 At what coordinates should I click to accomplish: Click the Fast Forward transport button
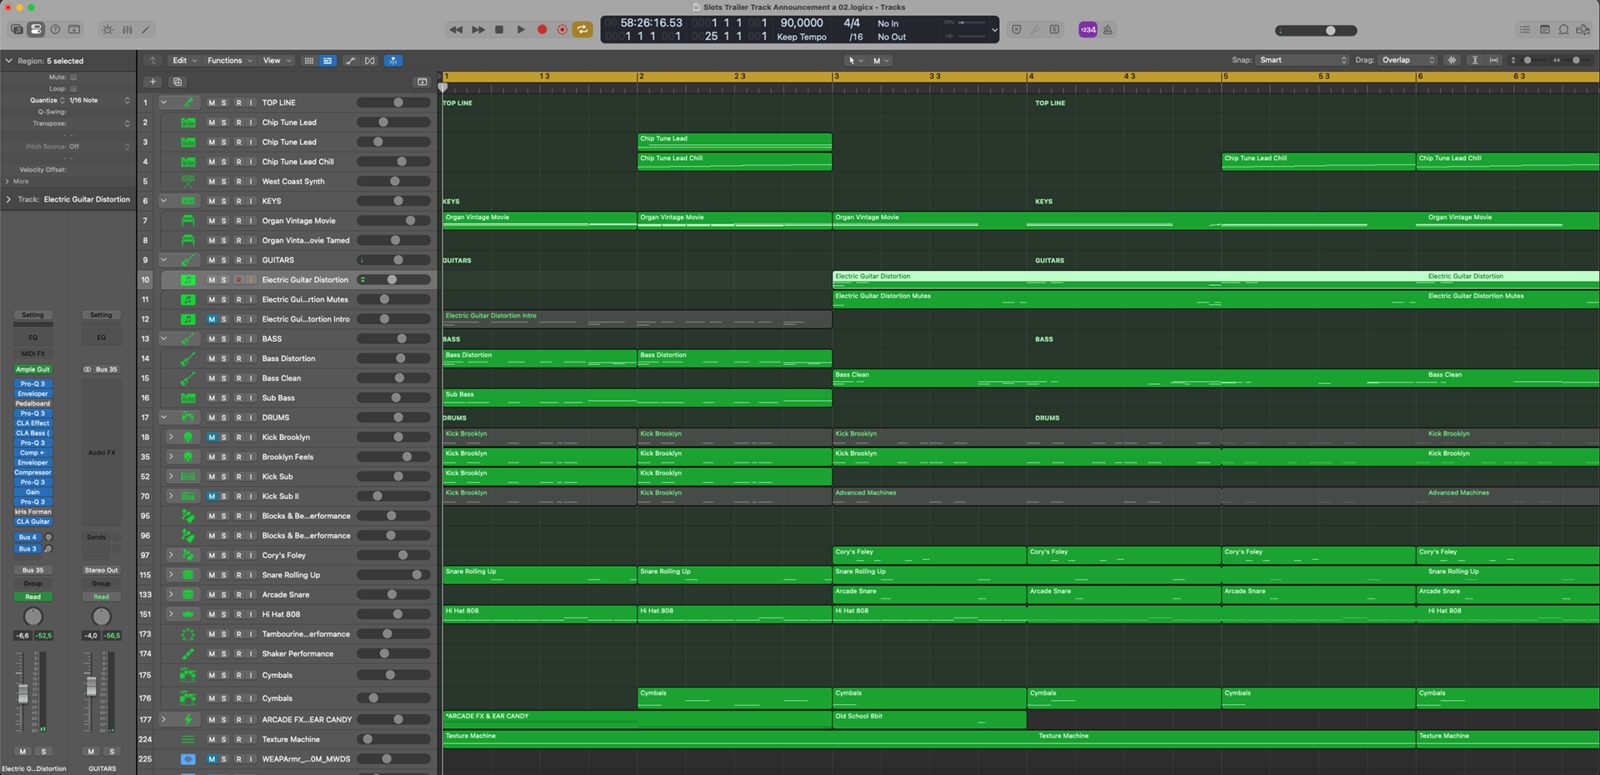point(478,30)
